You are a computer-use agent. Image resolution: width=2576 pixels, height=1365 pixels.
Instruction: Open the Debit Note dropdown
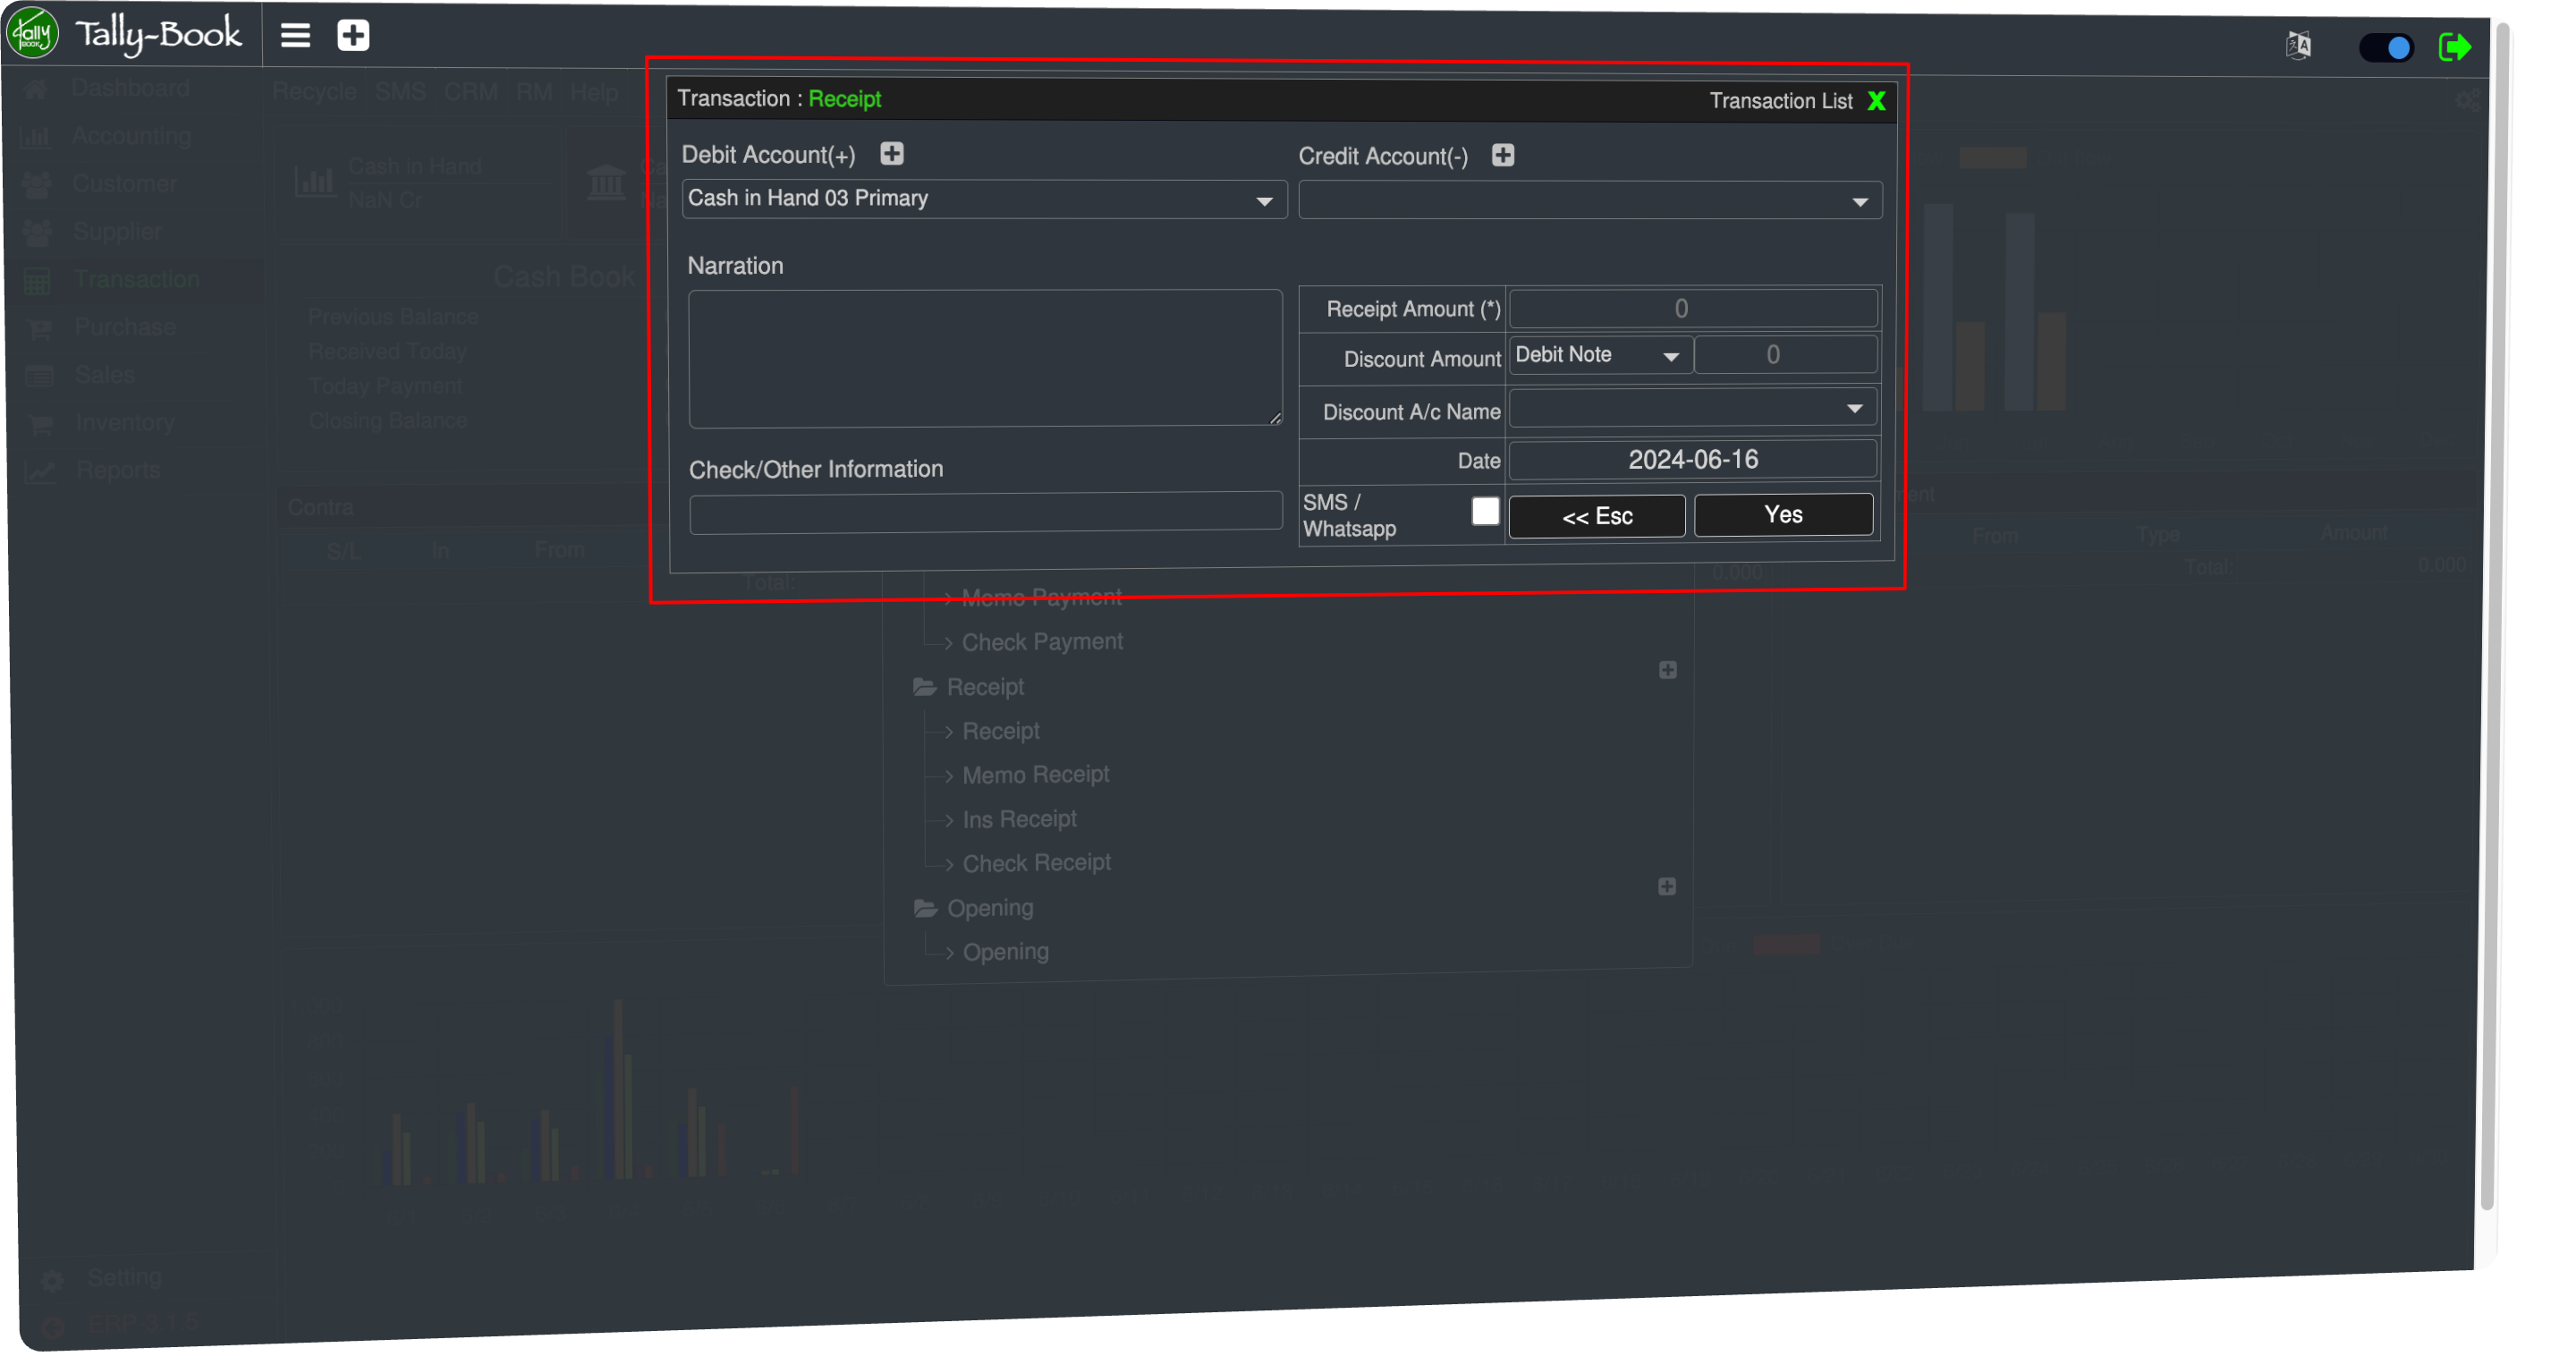tap(1598, 356)
